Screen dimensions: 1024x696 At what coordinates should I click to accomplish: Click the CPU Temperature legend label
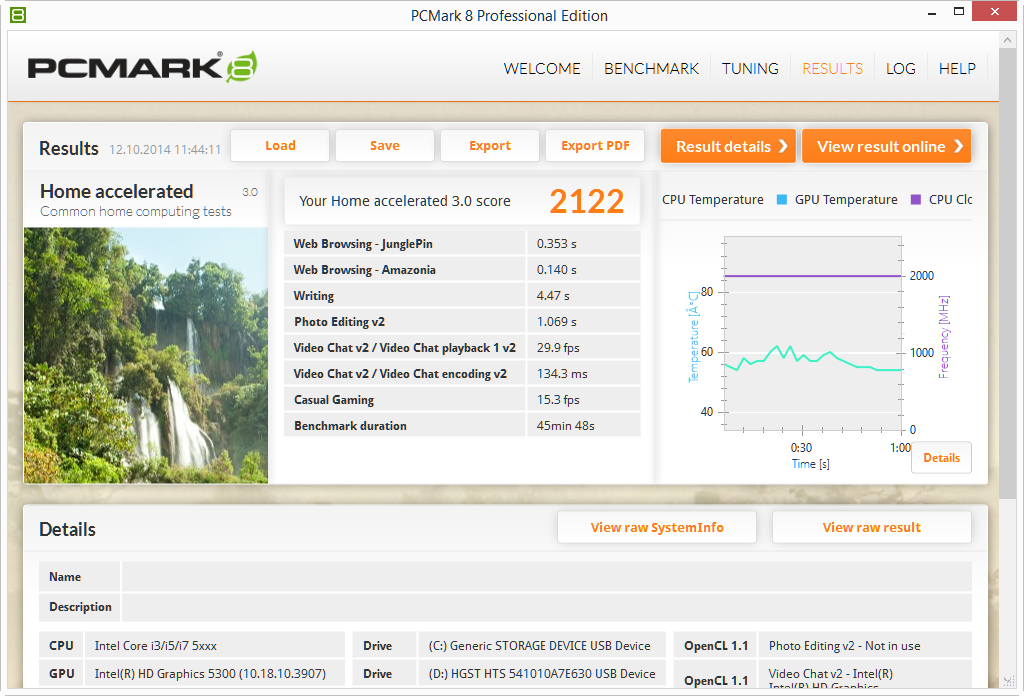[x=712, y=200]
